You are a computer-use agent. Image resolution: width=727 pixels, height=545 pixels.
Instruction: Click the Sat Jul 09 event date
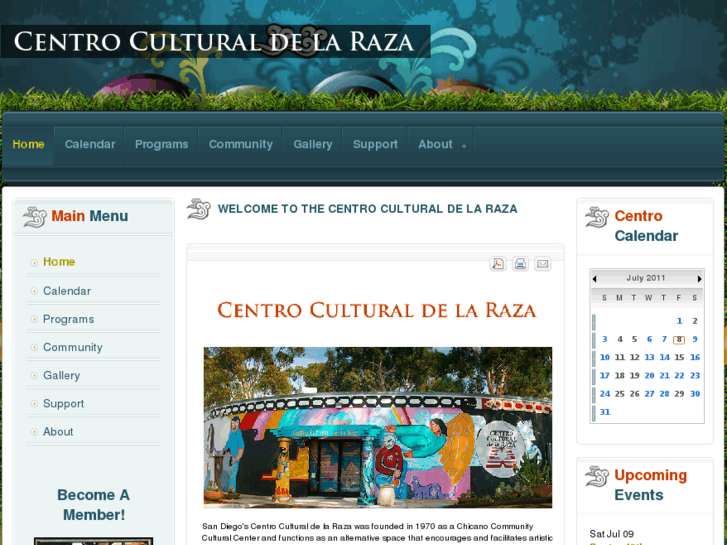point(612,534)
